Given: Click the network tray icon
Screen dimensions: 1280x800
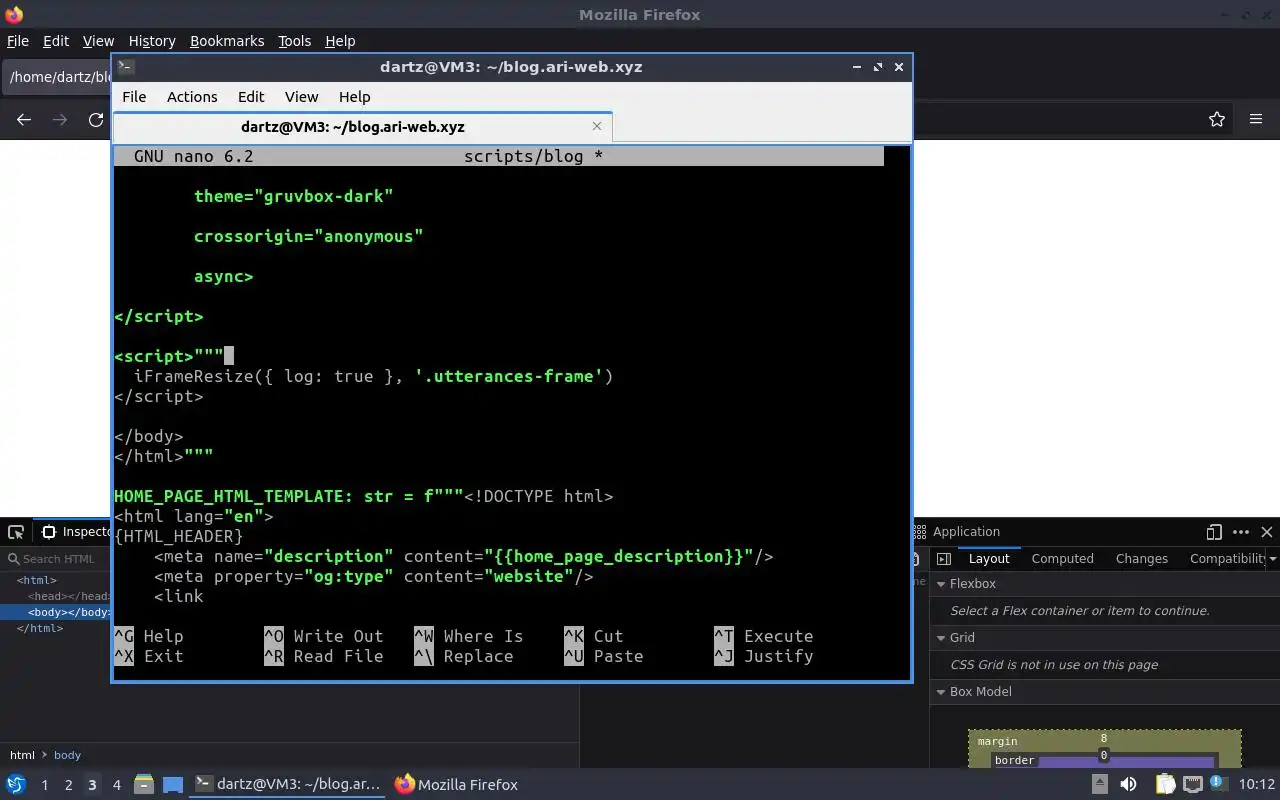Looking at the screenshot, I should (x=1194, y=784).
